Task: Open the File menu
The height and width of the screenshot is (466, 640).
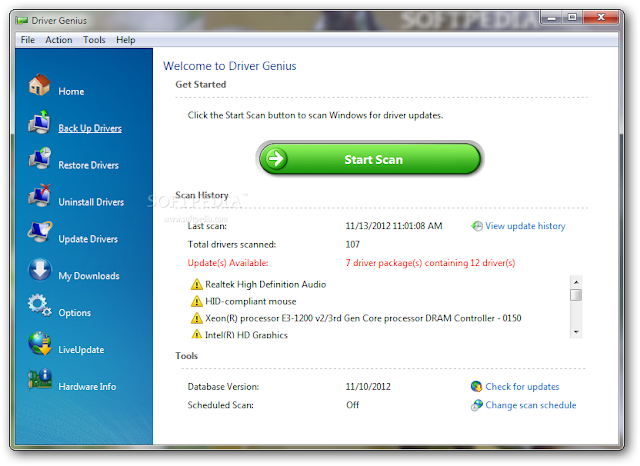Action: pos(27,40)
